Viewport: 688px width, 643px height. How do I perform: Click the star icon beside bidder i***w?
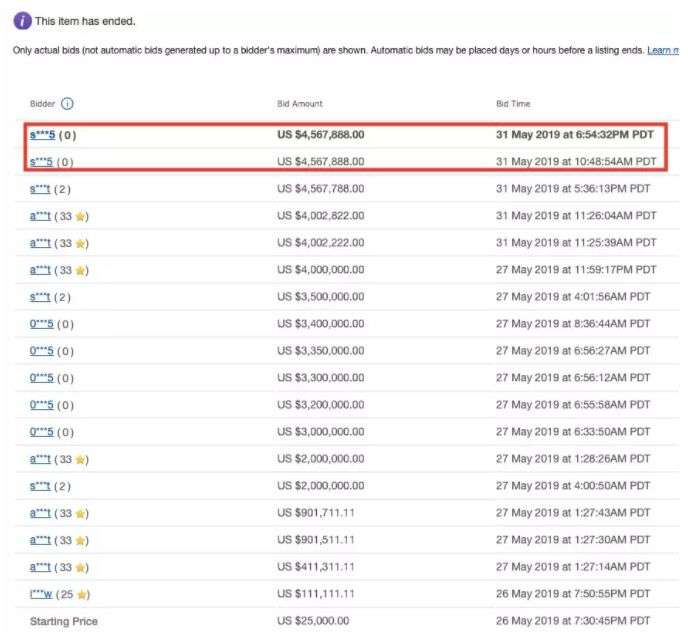pyautogui.click(x=82, y=595)
